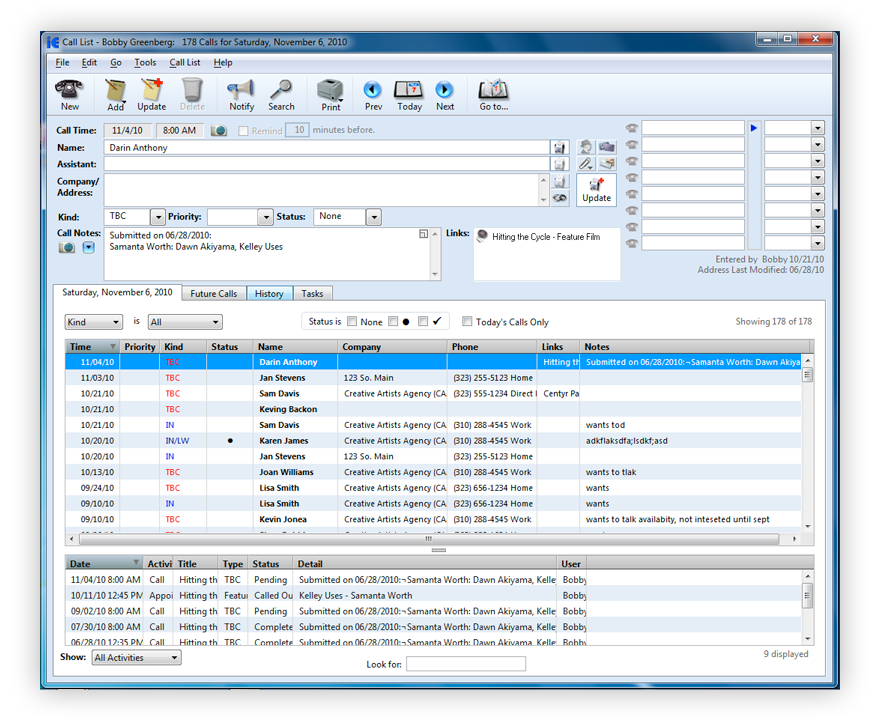Switch to Future Calls tab
This screenshot has height=722, width=880.
214,294
